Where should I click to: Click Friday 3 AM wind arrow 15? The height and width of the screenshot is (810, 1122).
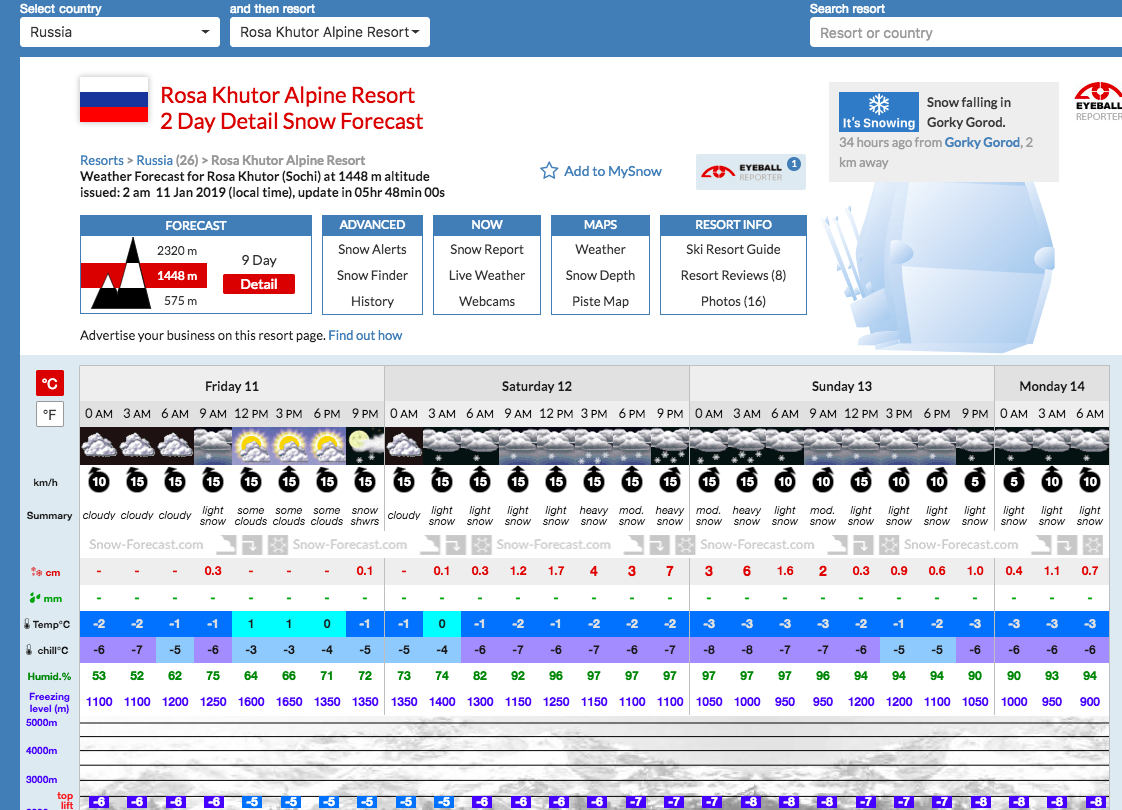(137, 480)
